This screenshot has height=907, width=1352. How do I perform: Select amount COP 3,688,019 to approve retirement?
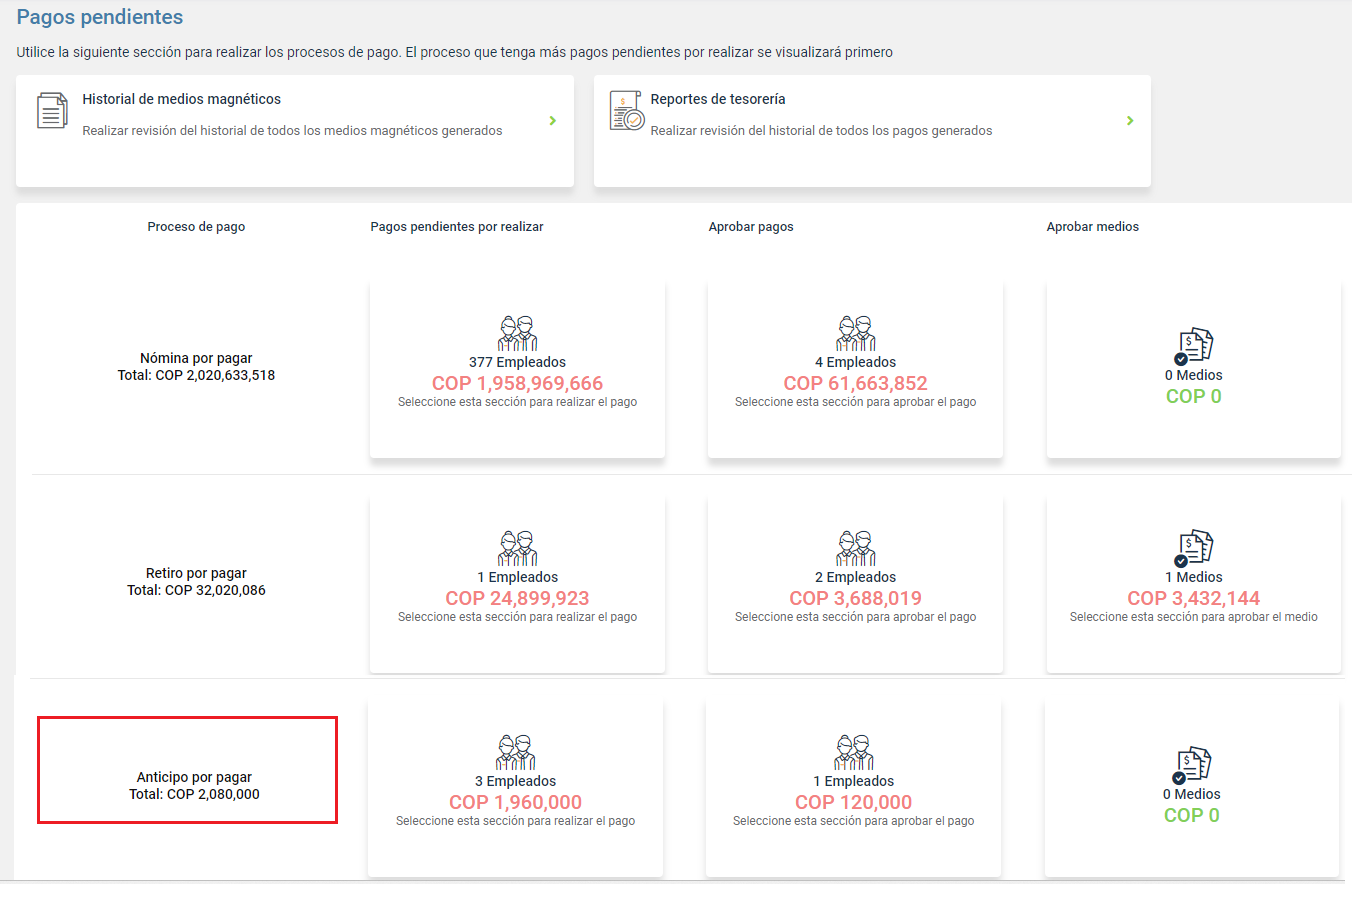tap(855, 599)
